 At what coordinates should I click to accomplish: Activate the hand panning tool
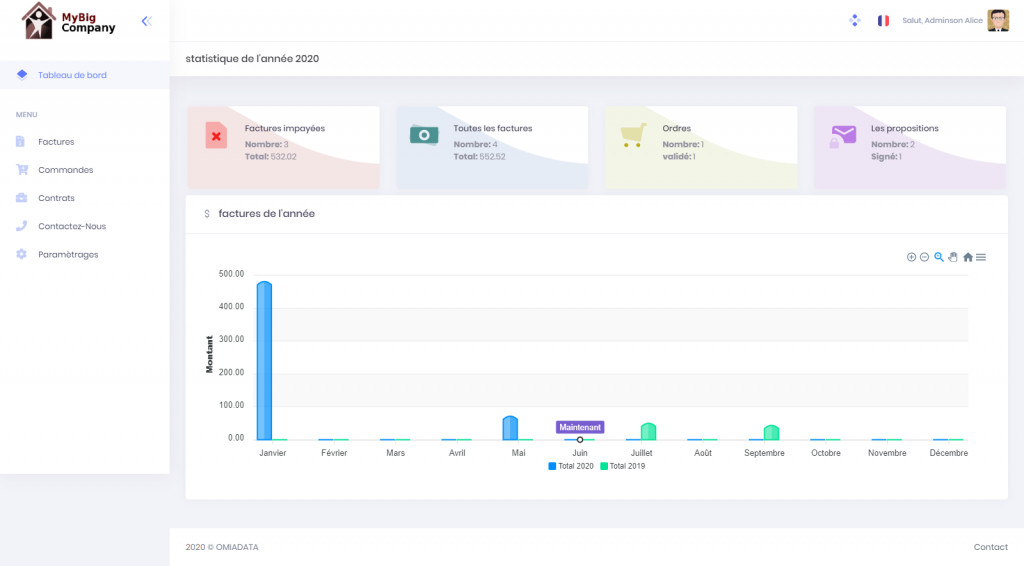953,257
